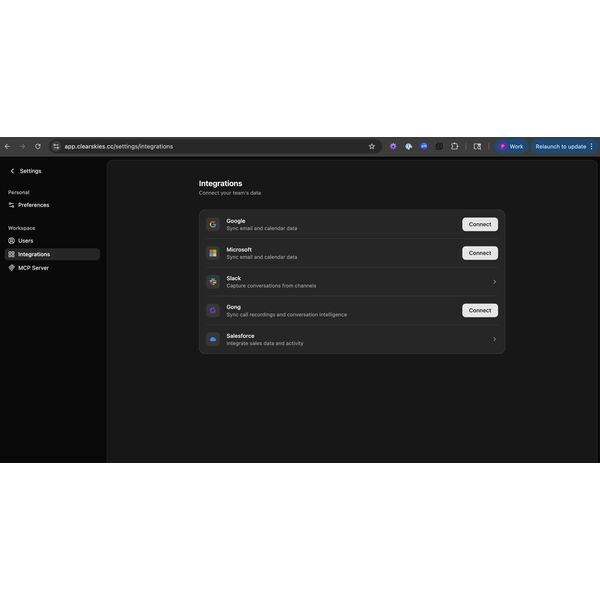Expand the Slack integration row chevron
This screenshot has height=600, width=600.
pyautogui.click(x=494, y=282)
